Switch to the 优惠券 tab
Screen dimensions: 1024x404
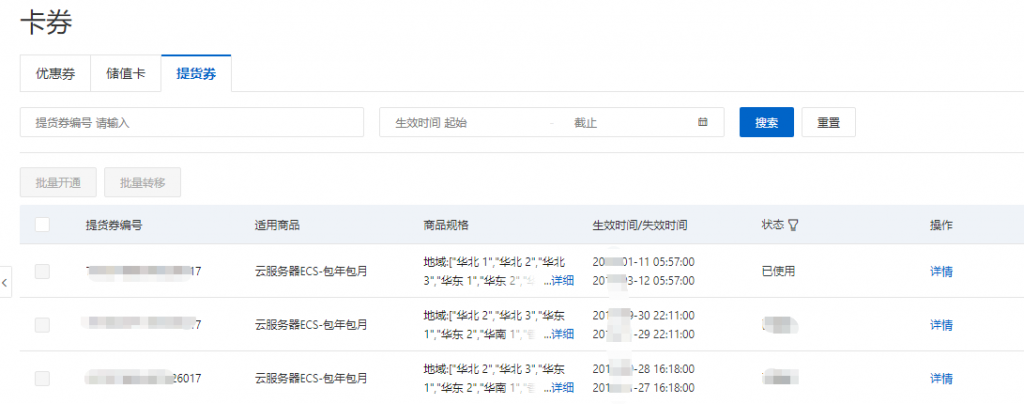point(55,73)
